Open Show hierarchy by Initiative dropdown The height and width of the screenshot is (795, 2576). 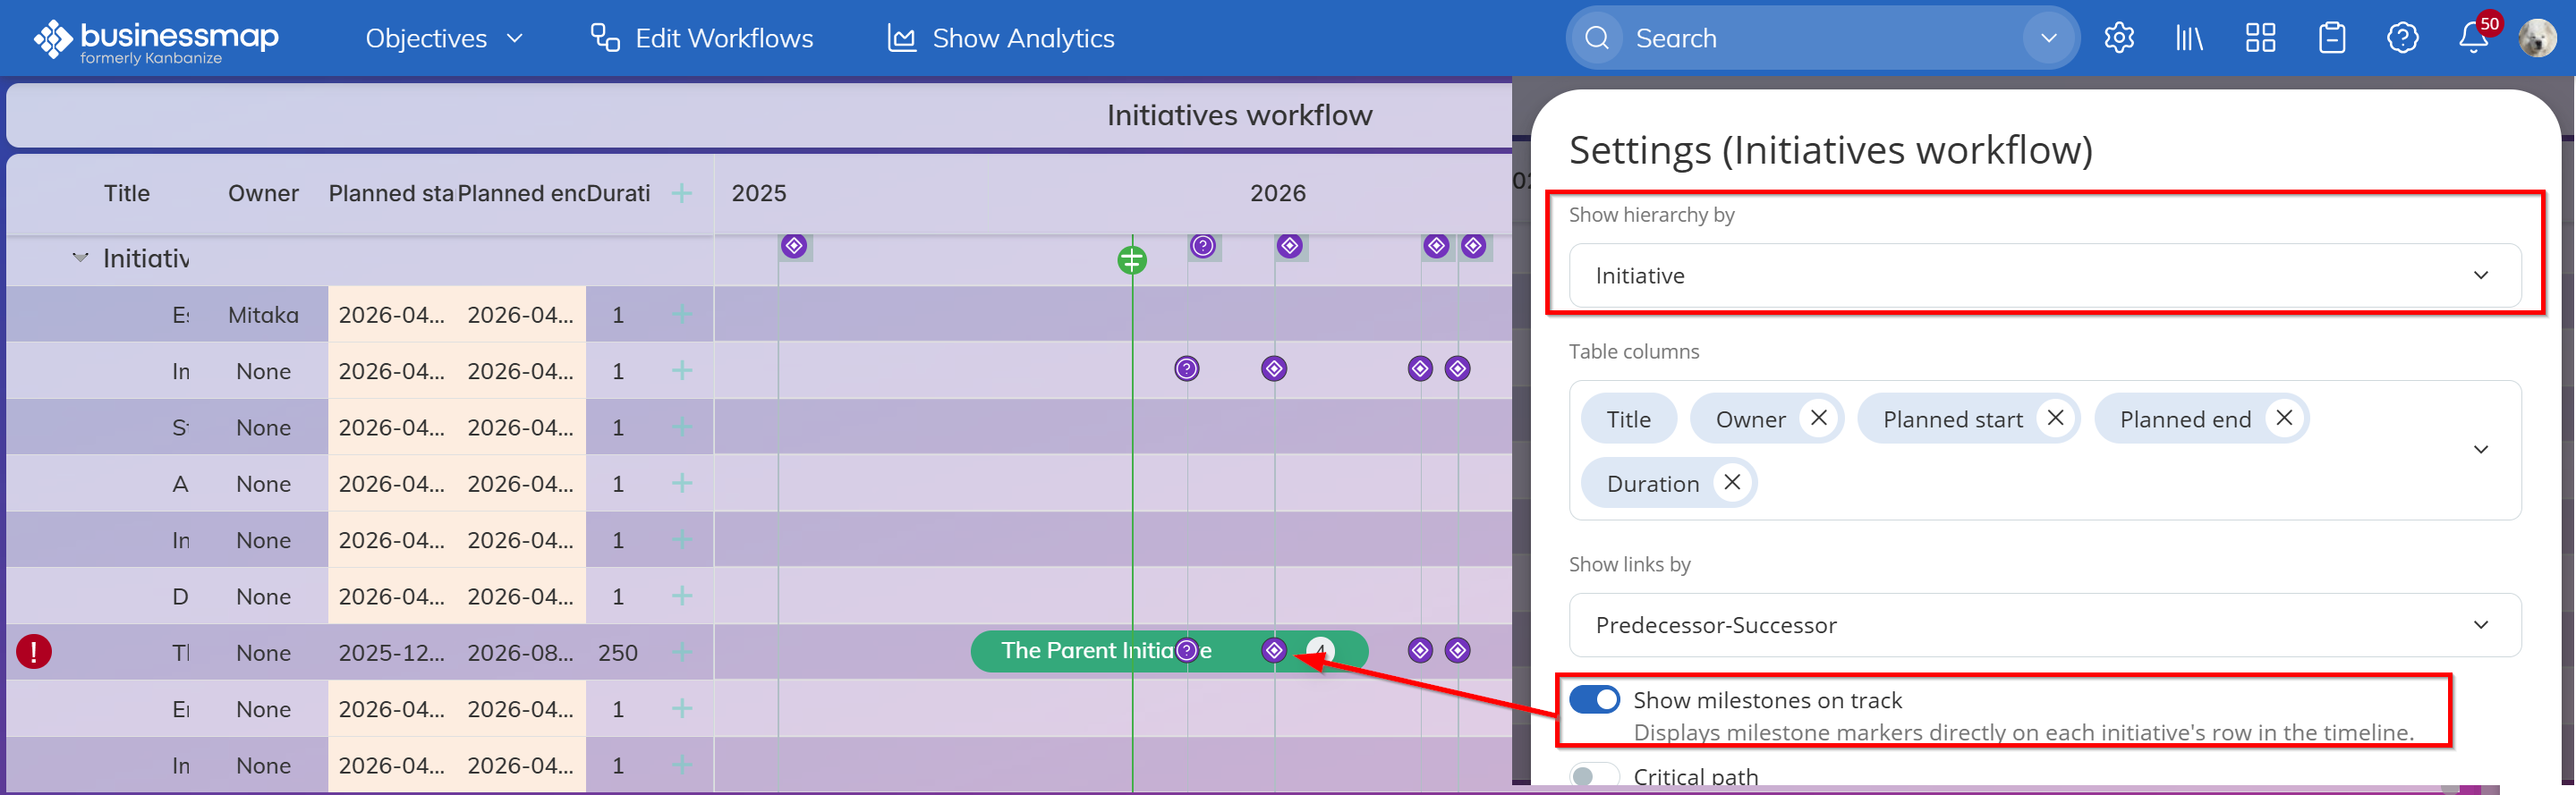pos(2043,275)
